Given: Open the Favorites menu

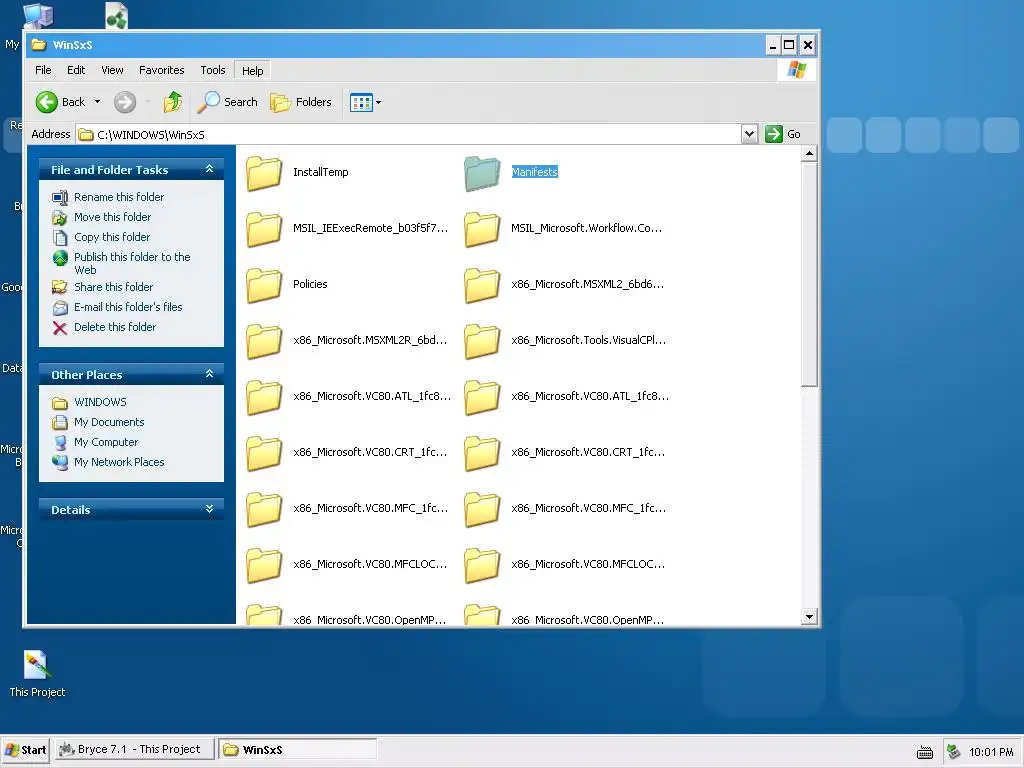Looking at the screenshot, I should click(x=161, y=70).
